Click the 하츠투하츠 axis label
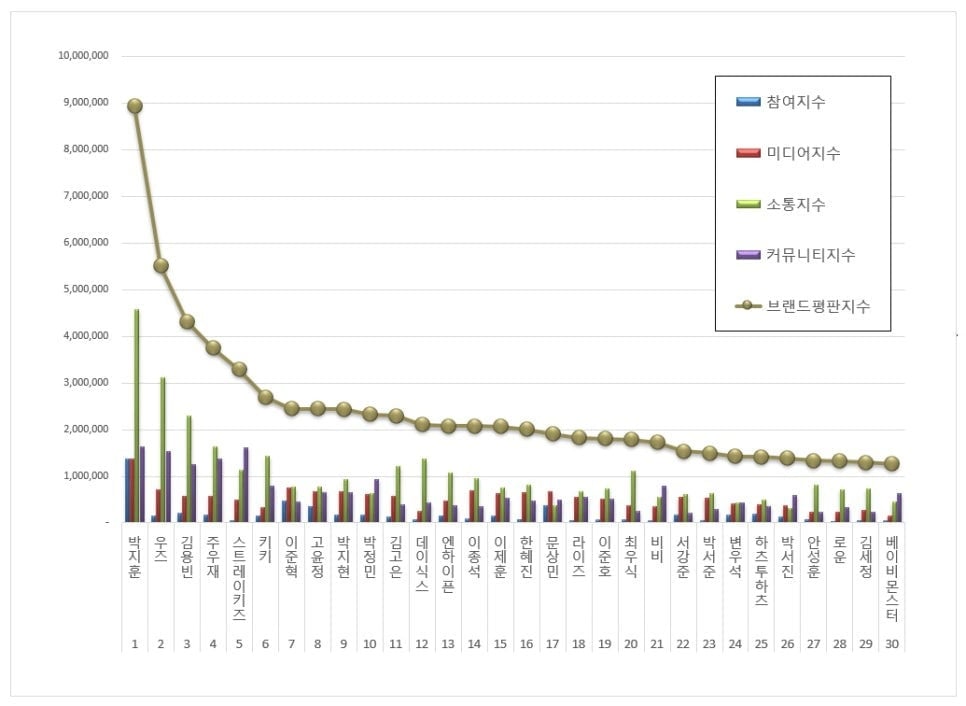The height and width of the screenshot is (706, 966). 761,576
